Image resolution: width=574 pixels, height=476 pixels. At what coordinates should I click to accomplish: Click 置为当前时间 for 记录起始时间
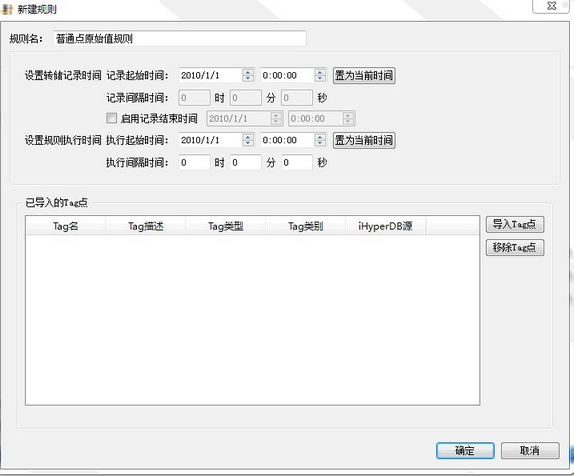coord(364,76)
